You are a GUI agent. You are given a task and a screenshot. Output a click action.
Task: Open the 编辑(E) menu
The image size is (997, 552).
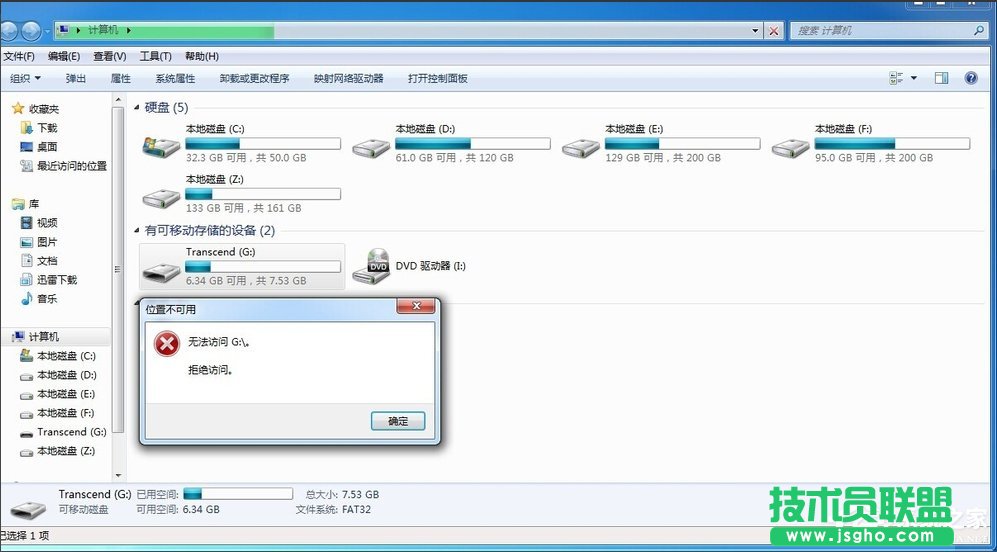point(64,56)
